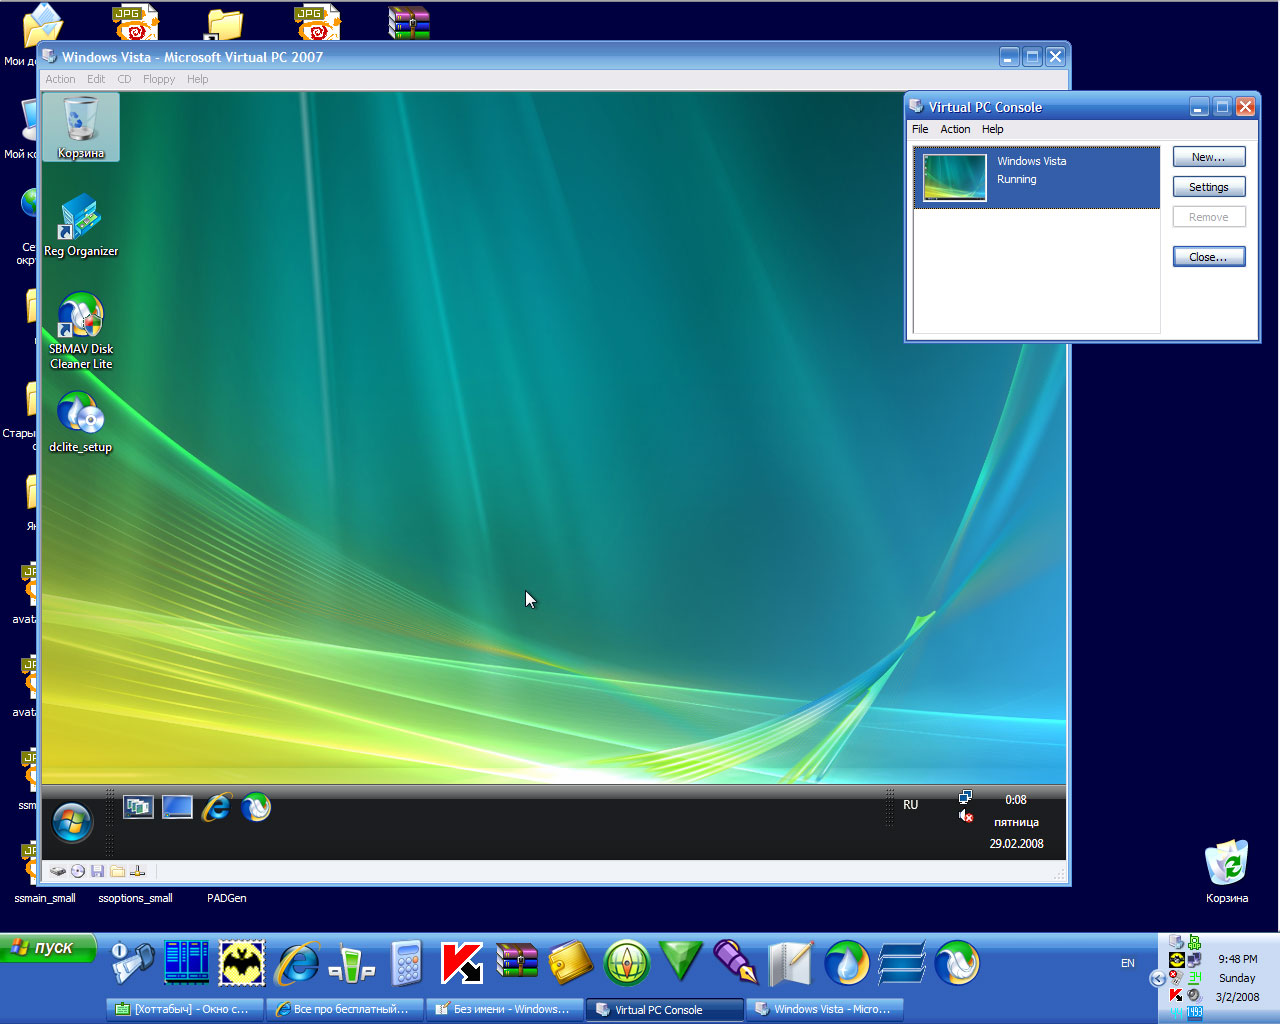1280x1024 pixels.
Task: Select the dclite_setup installer icon
Action: (81, 422)
